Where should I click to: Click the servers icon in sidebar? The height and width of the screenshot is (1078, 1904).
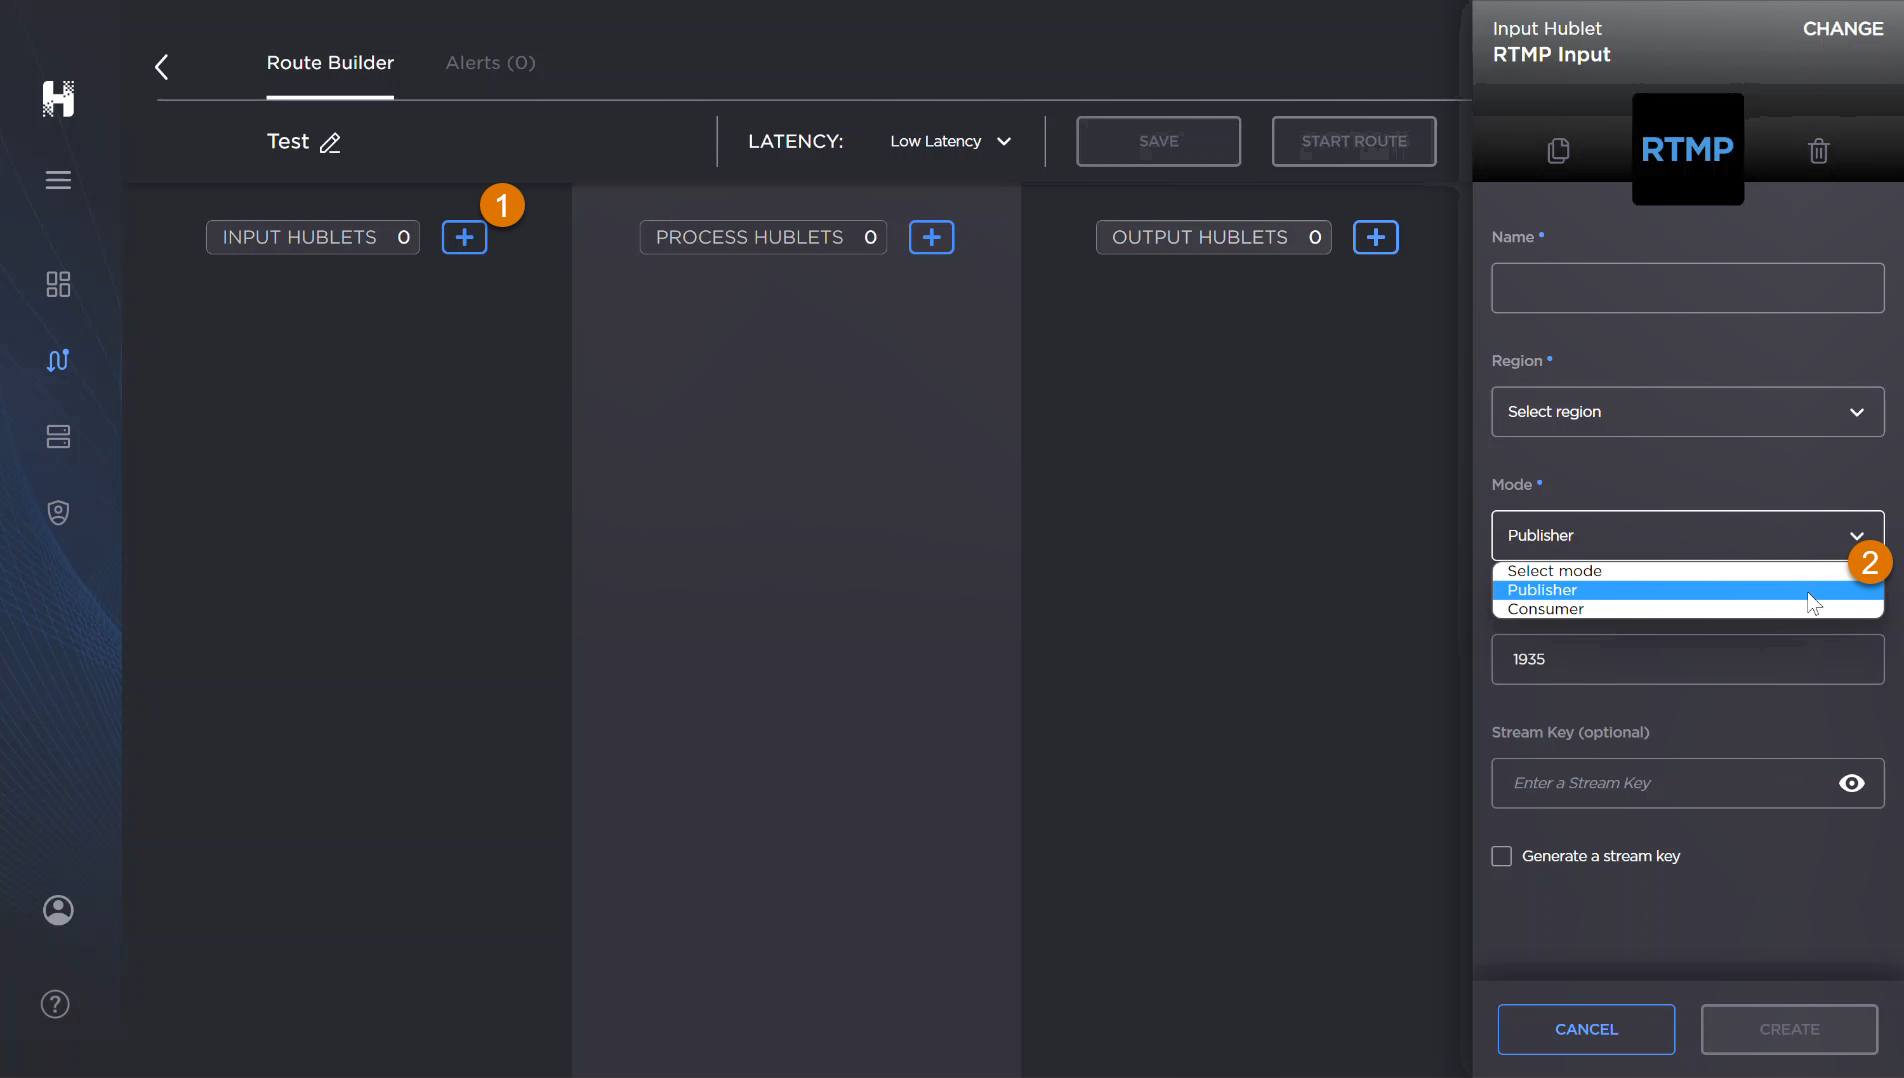57,436
